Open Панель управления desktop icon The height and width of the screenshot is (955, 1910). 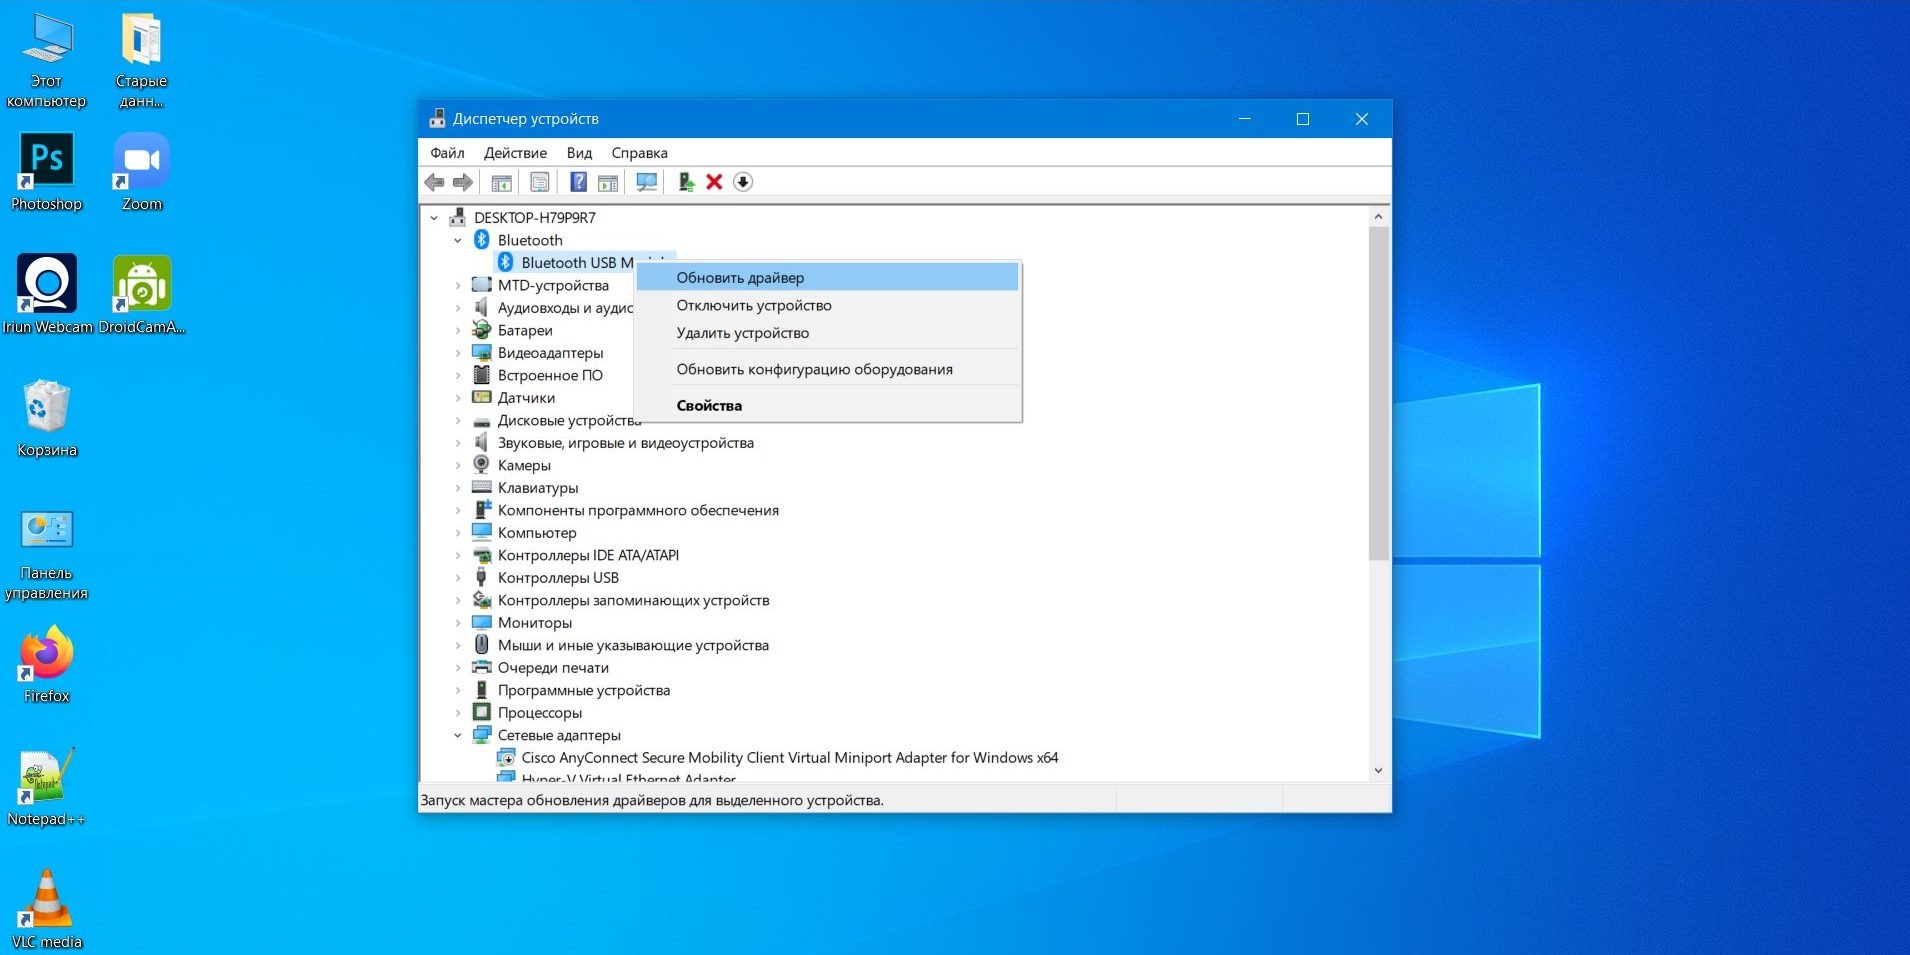tap(46, 555)
